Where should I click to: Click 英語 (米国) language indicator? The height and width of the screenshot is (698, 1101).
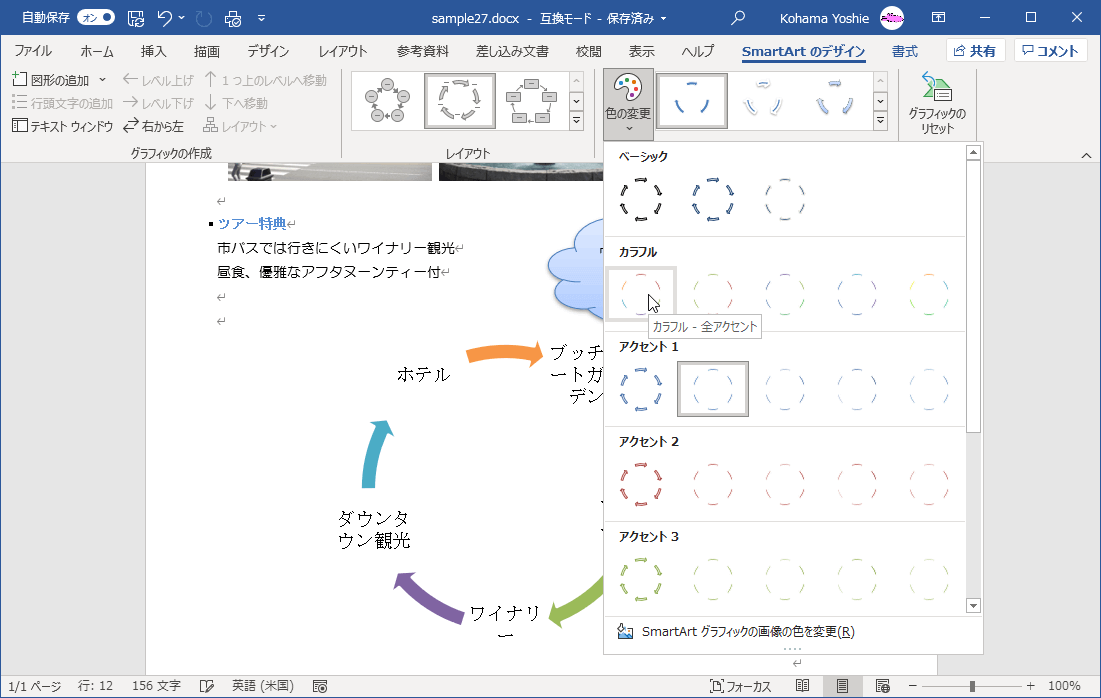point(263,686)
